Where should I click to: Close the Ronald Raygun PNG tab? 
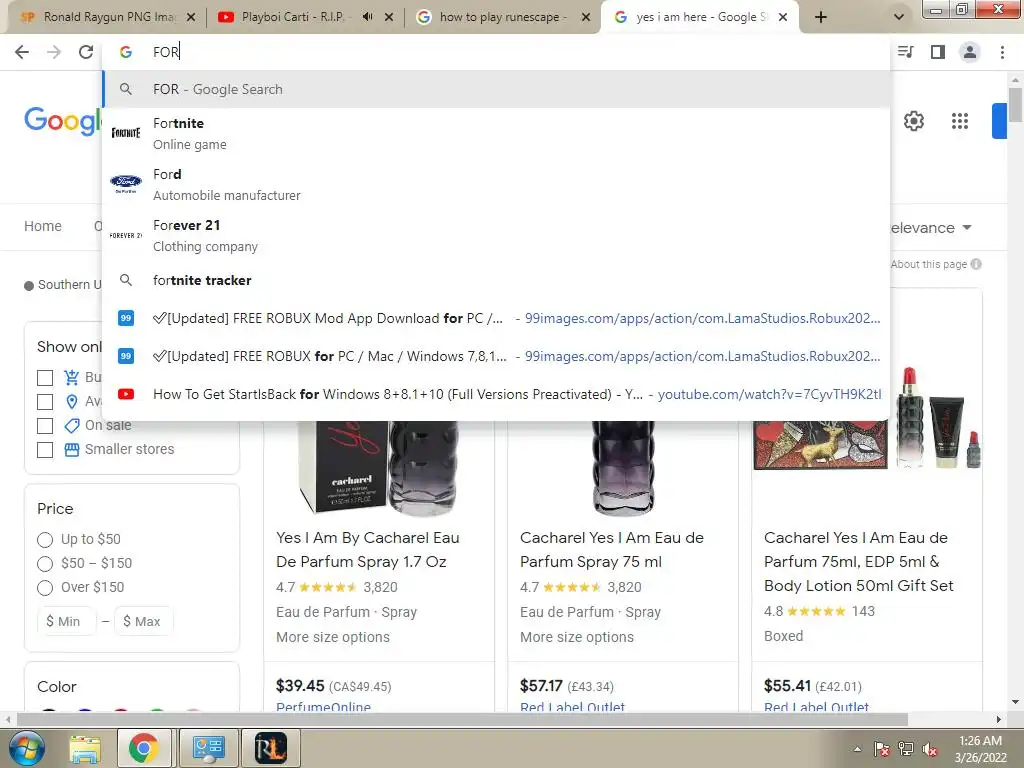(191, 18)
